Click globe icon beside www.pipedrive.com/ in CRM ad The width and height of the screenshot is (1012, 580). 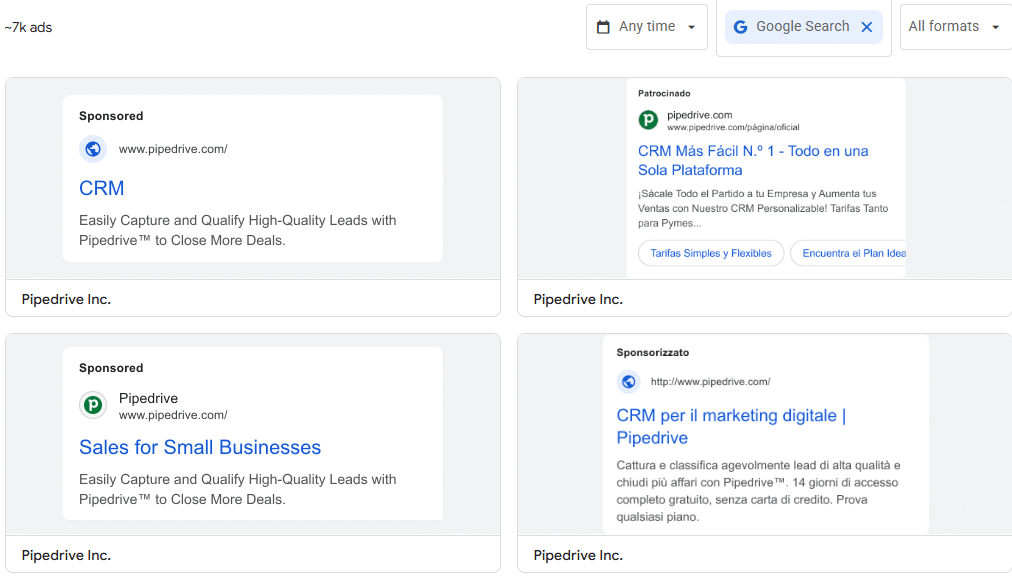(x=93, y=149)
